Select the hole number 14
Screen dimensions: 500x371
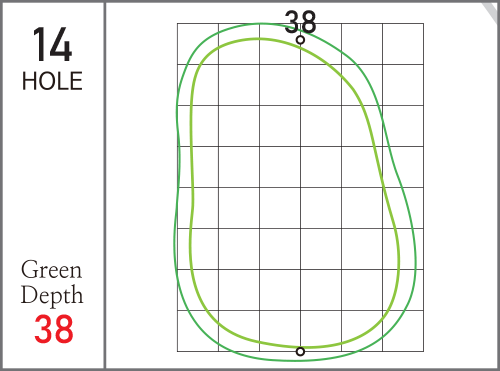(x=52, y=45)
